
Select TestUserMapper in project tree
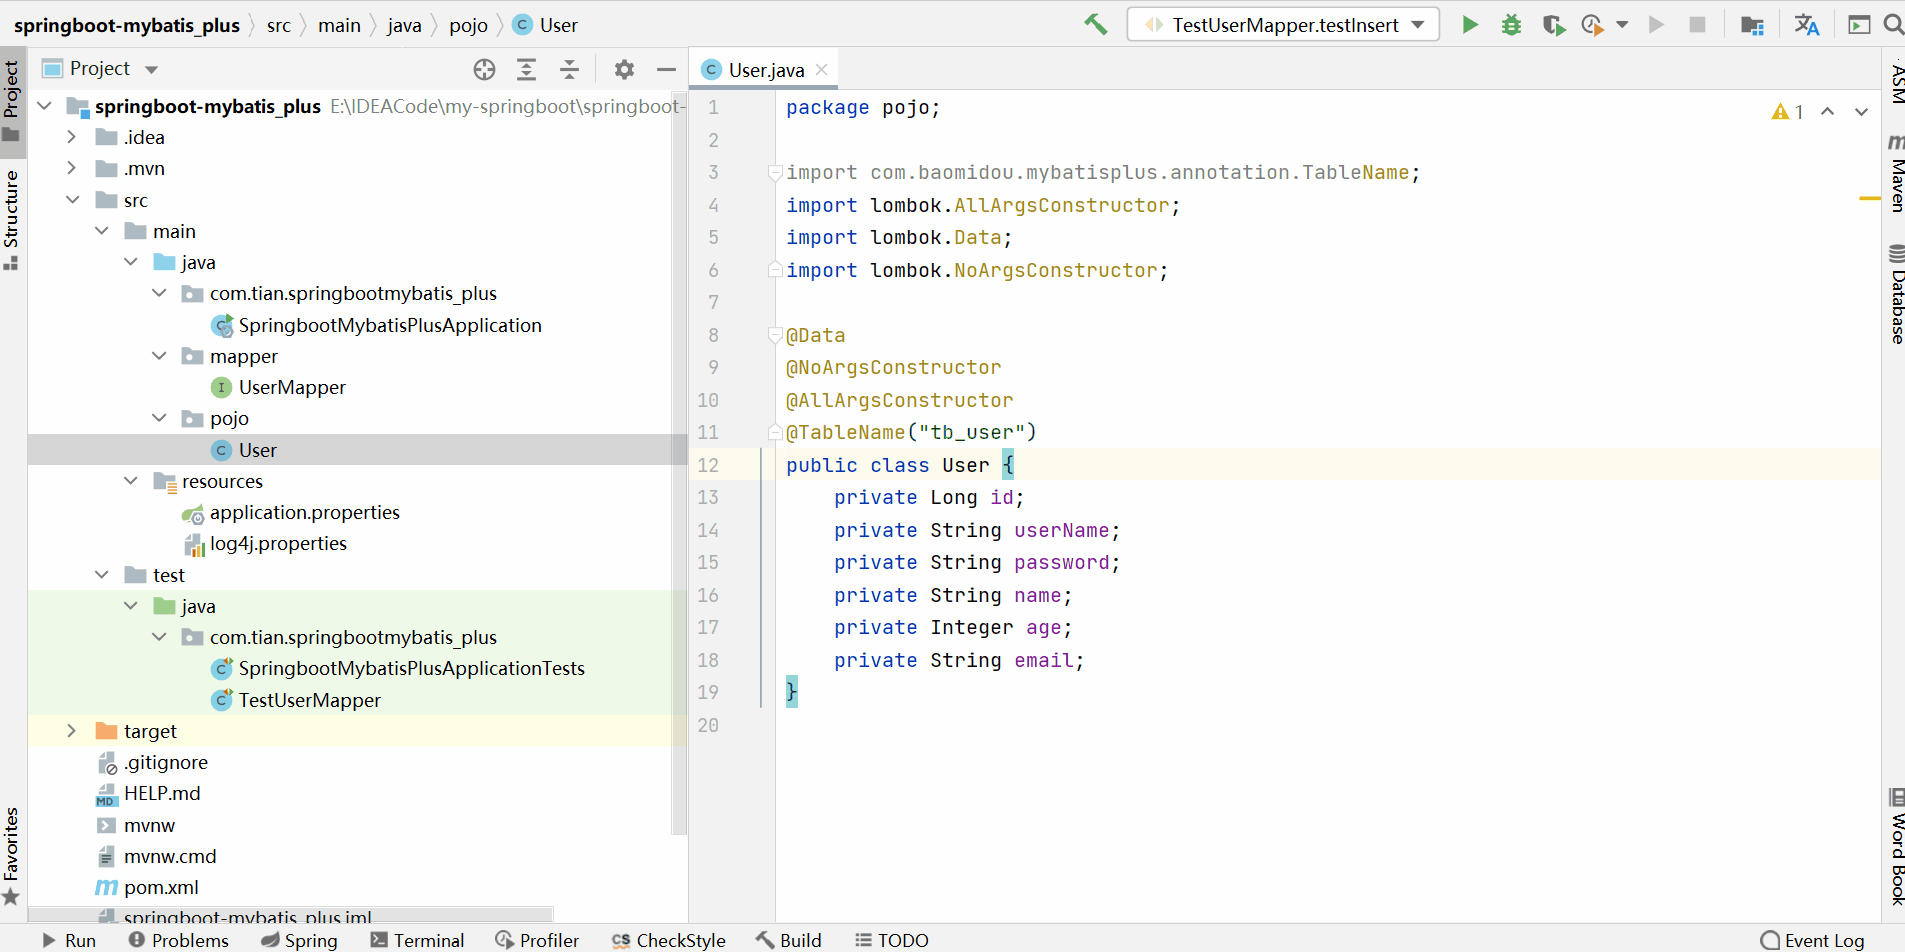[x=309, y=700]
